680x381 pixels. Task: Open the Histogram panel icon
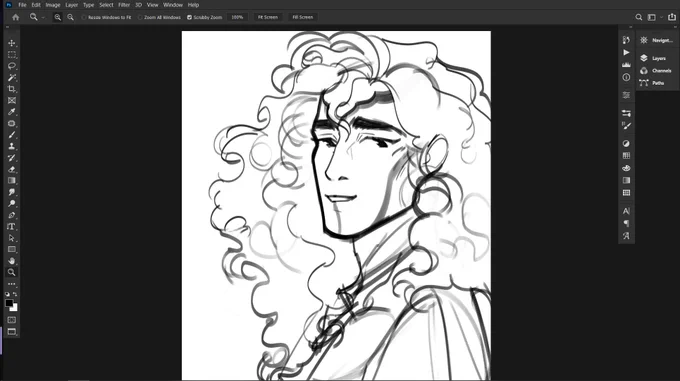(x=626, y=65)
